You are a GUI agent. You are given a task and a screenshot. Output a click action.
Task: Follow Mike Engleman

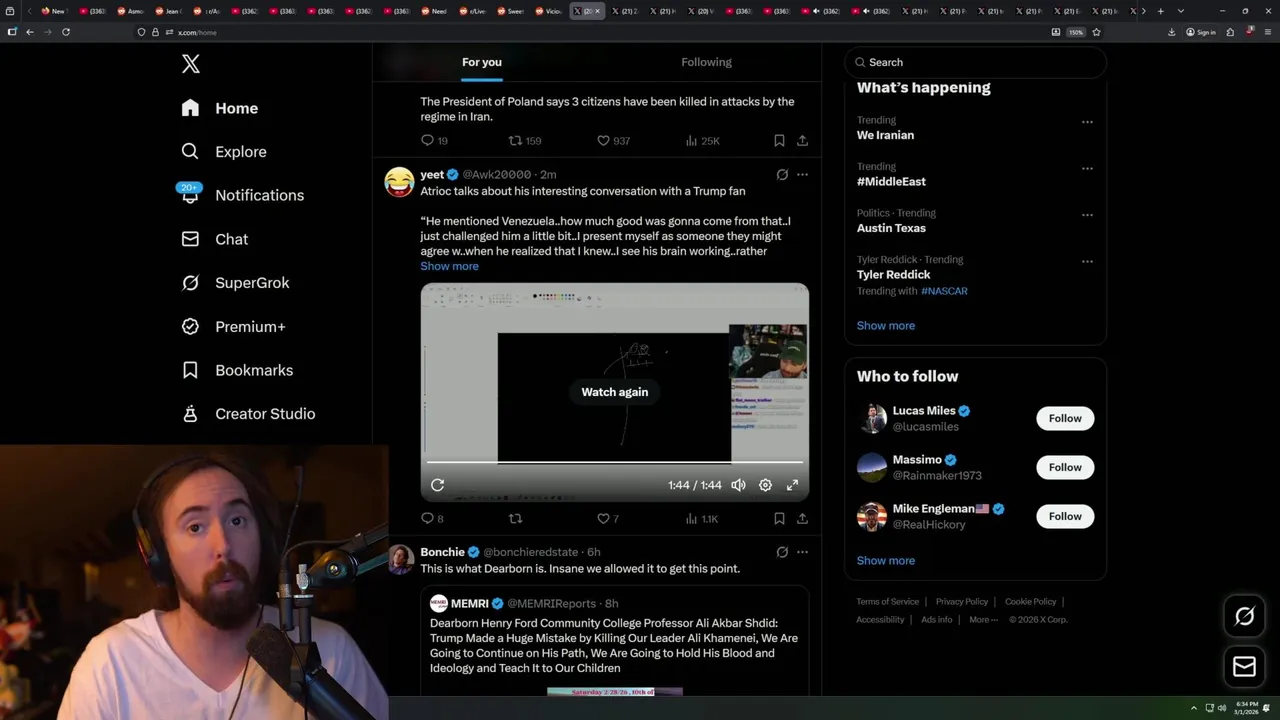coord(1065,516)
